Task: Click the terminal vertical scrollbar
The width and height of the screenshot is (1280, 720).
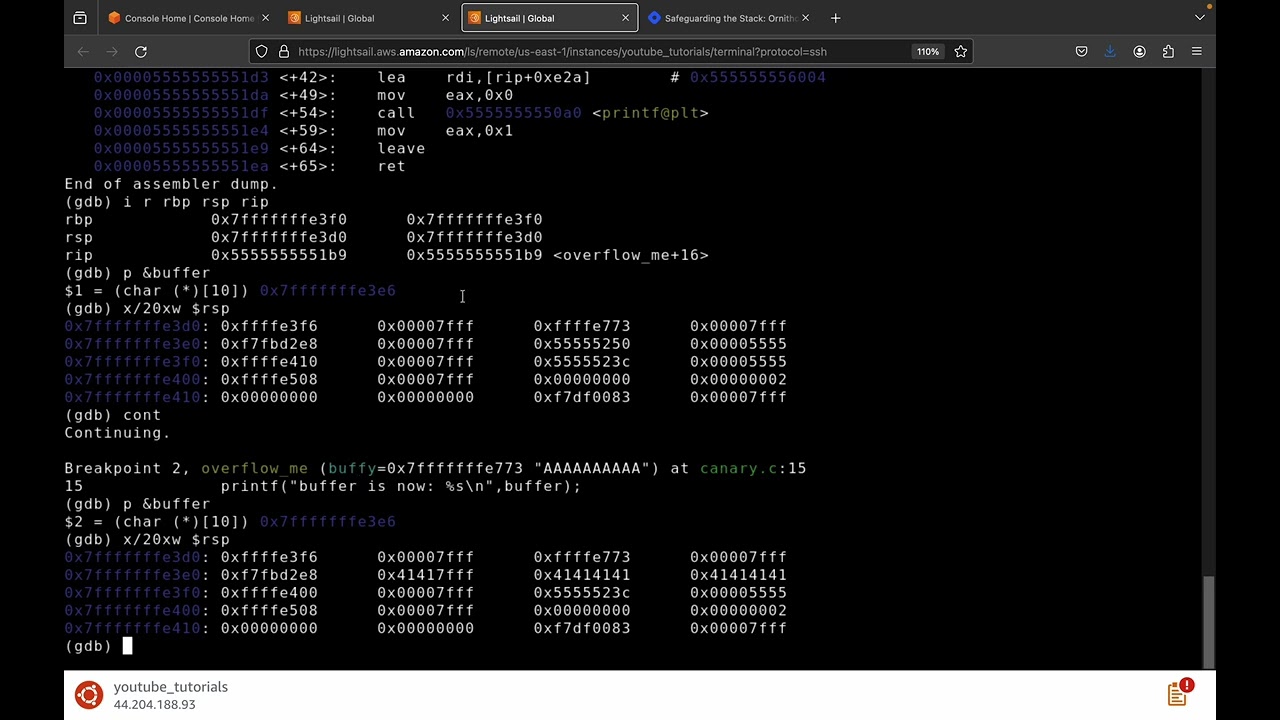Action: click(1208, 621)
